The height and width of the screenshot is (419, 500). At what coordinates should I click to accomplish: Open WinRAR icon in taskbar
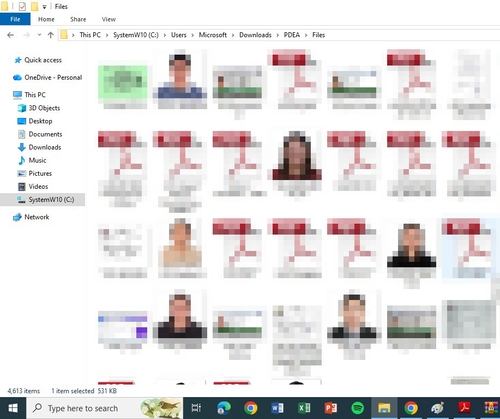(491, 408)
